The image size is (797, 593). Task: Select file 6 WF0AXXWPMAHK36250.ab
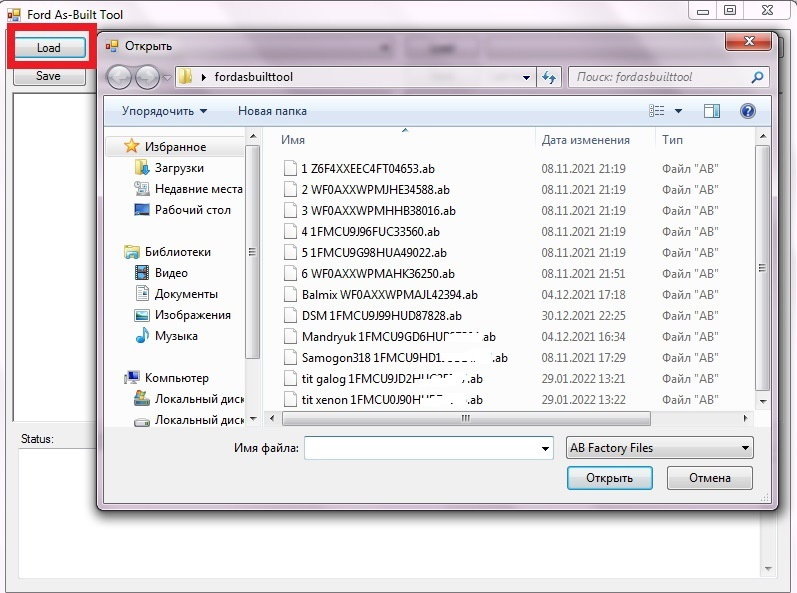coord(378,274)
